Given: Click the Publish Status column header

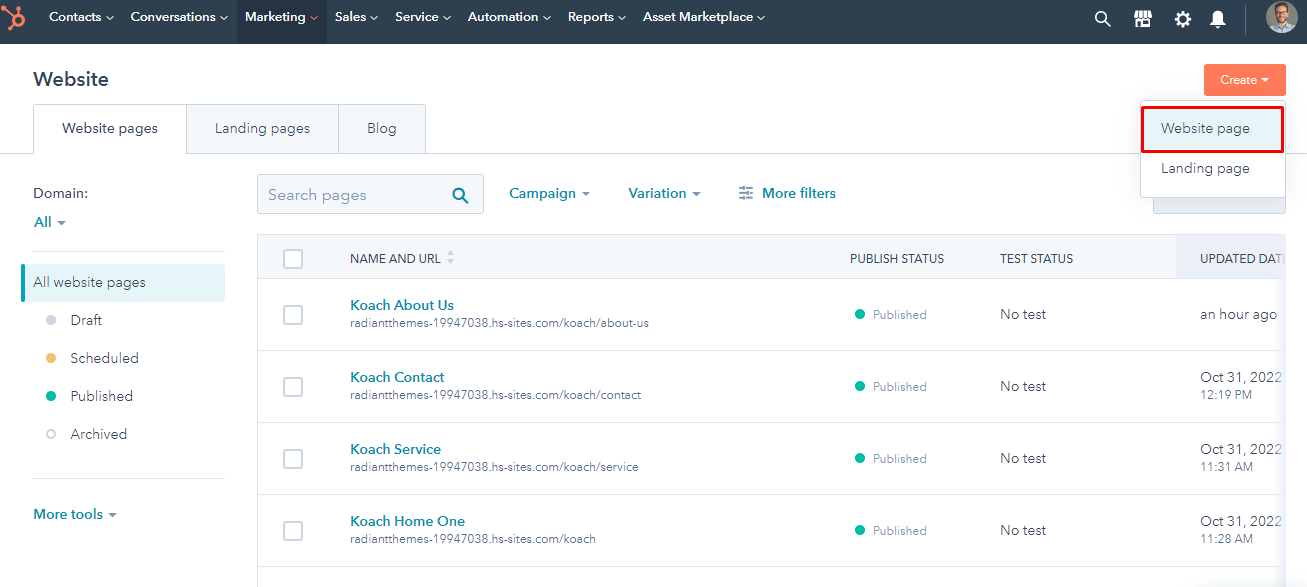Looking at the screenshot, I should 897,259.
